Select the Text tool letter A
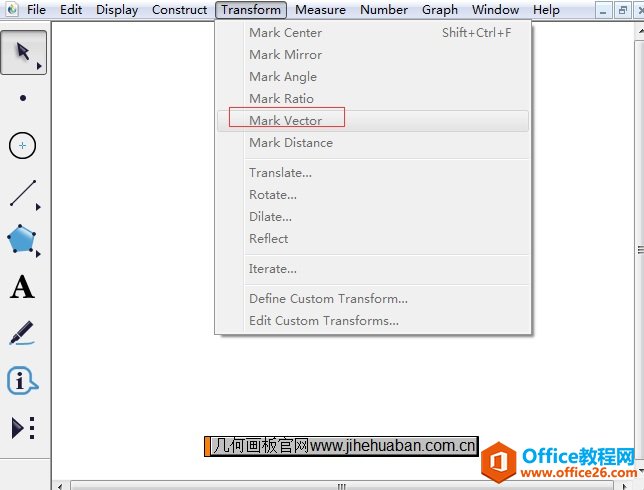 (22, 287)
